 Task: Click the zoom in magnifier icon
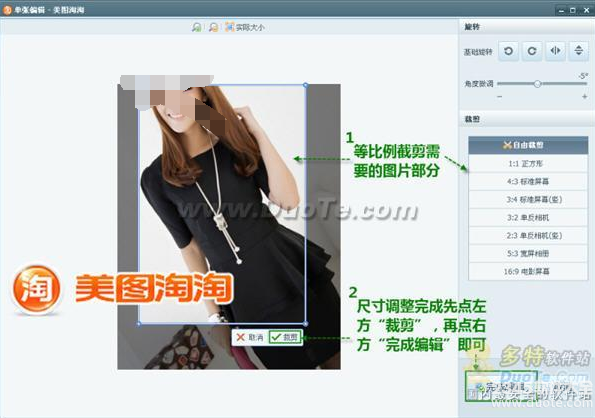(196, 27)
